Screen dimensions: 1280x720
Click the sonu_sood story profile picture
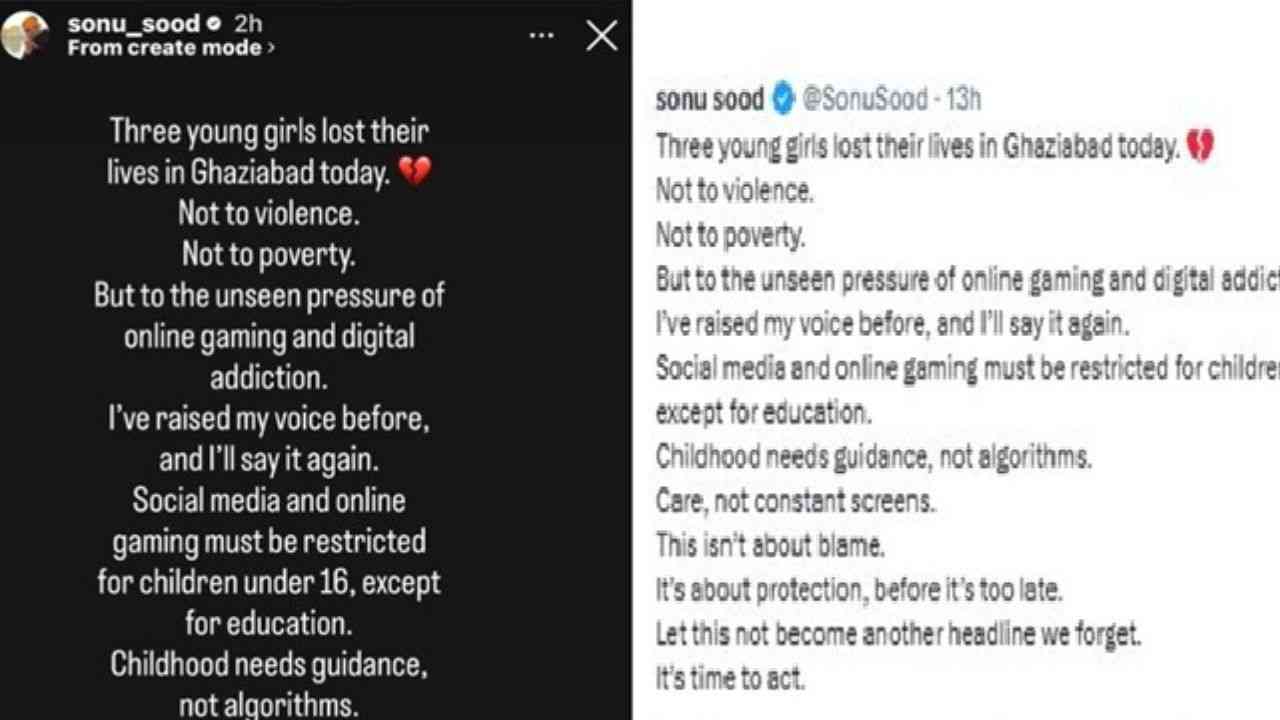click(24, 35)
